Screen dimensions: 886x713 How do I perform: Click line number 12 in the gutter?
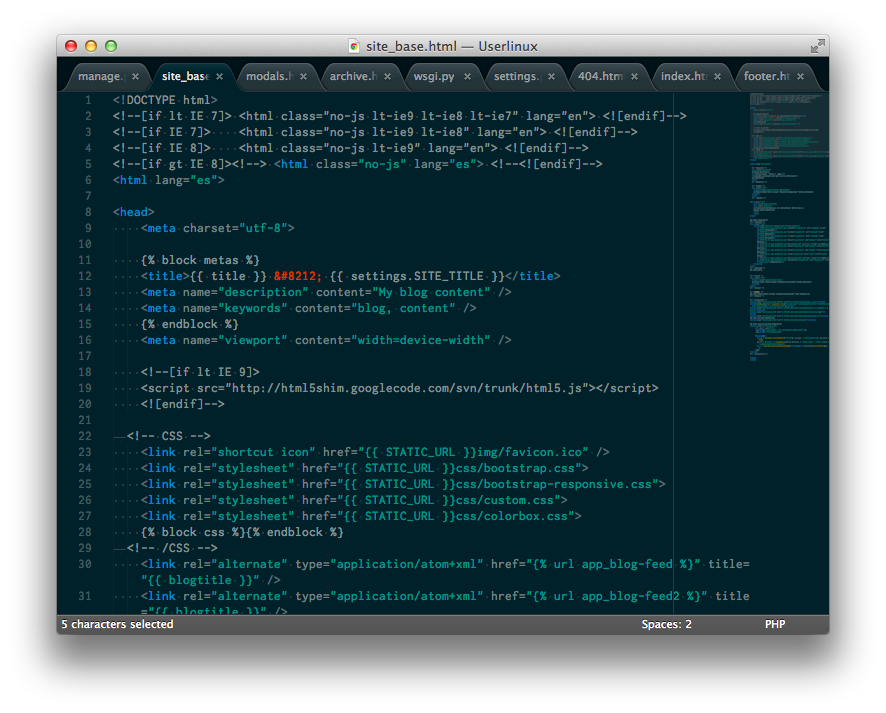coord(85,276)
